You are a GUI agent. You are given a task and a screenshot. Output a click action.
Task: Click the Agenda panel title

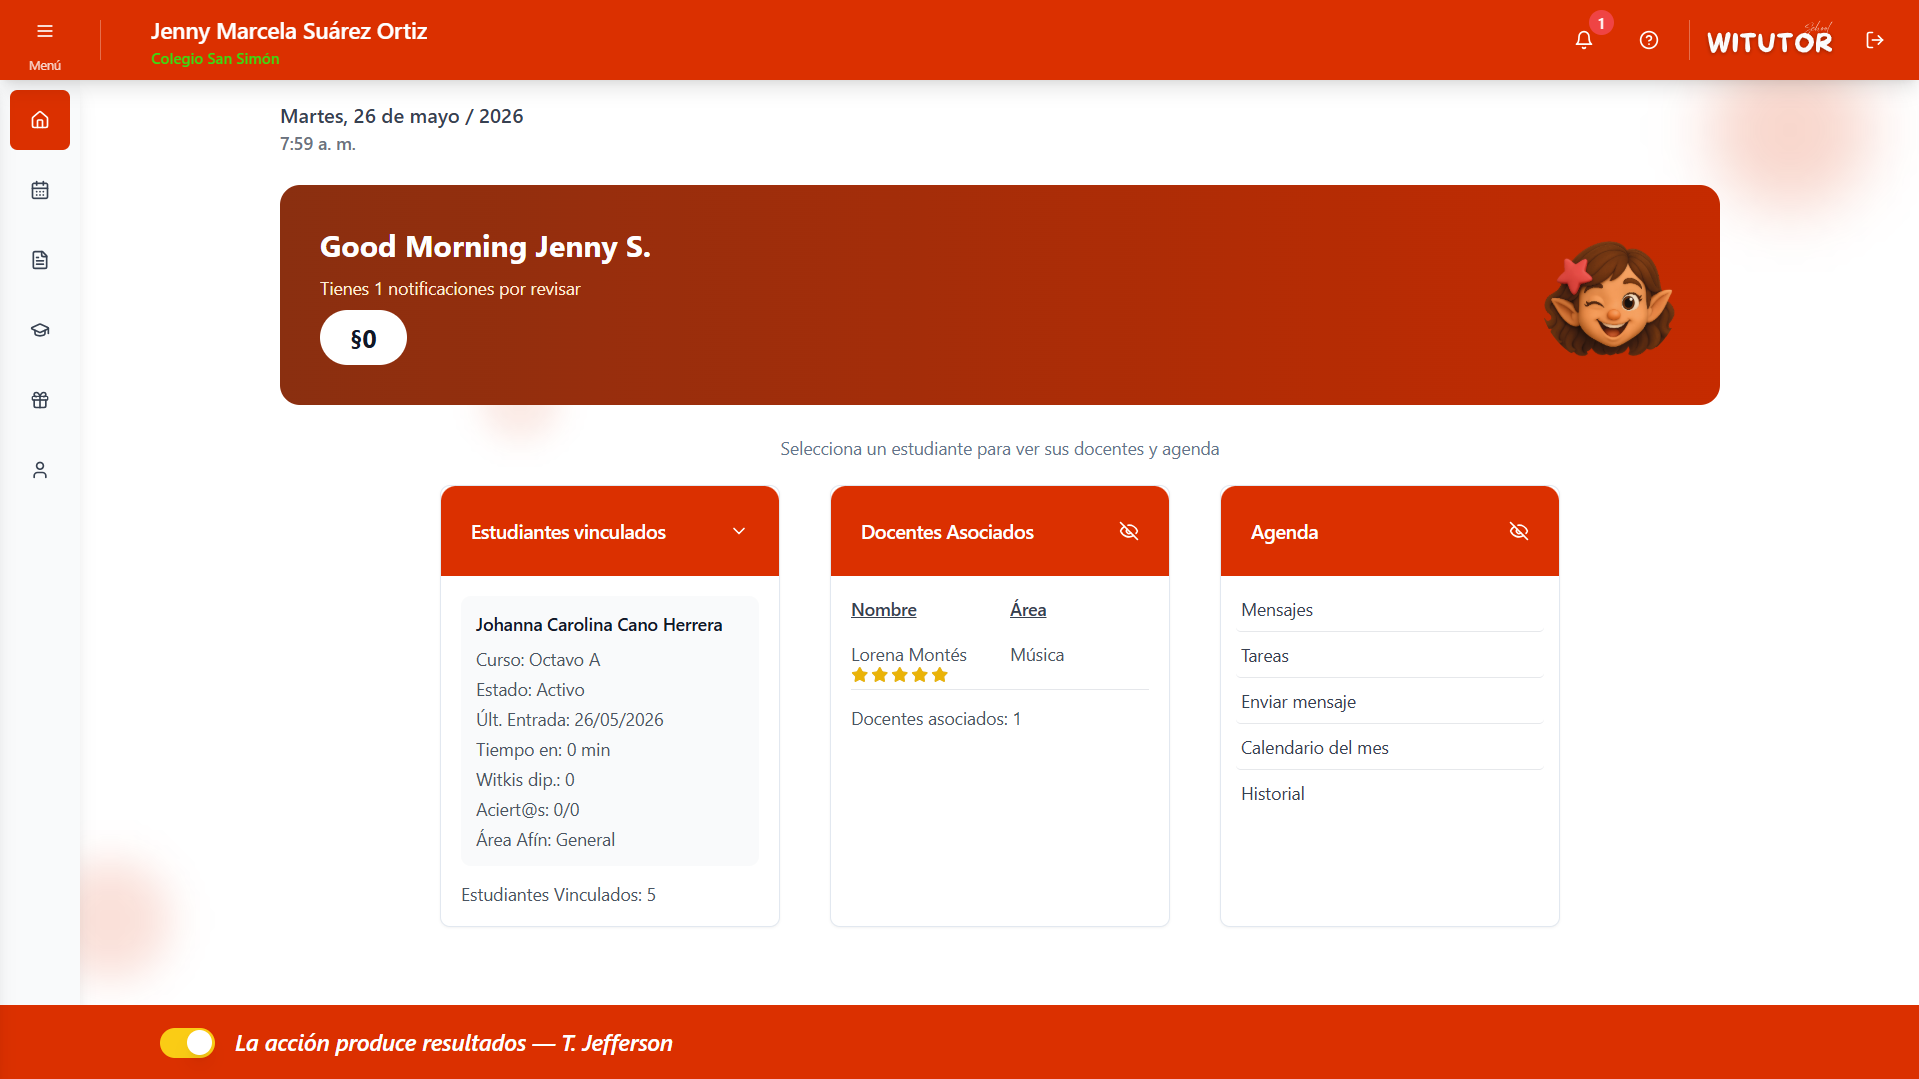[x=1284, y=532]
